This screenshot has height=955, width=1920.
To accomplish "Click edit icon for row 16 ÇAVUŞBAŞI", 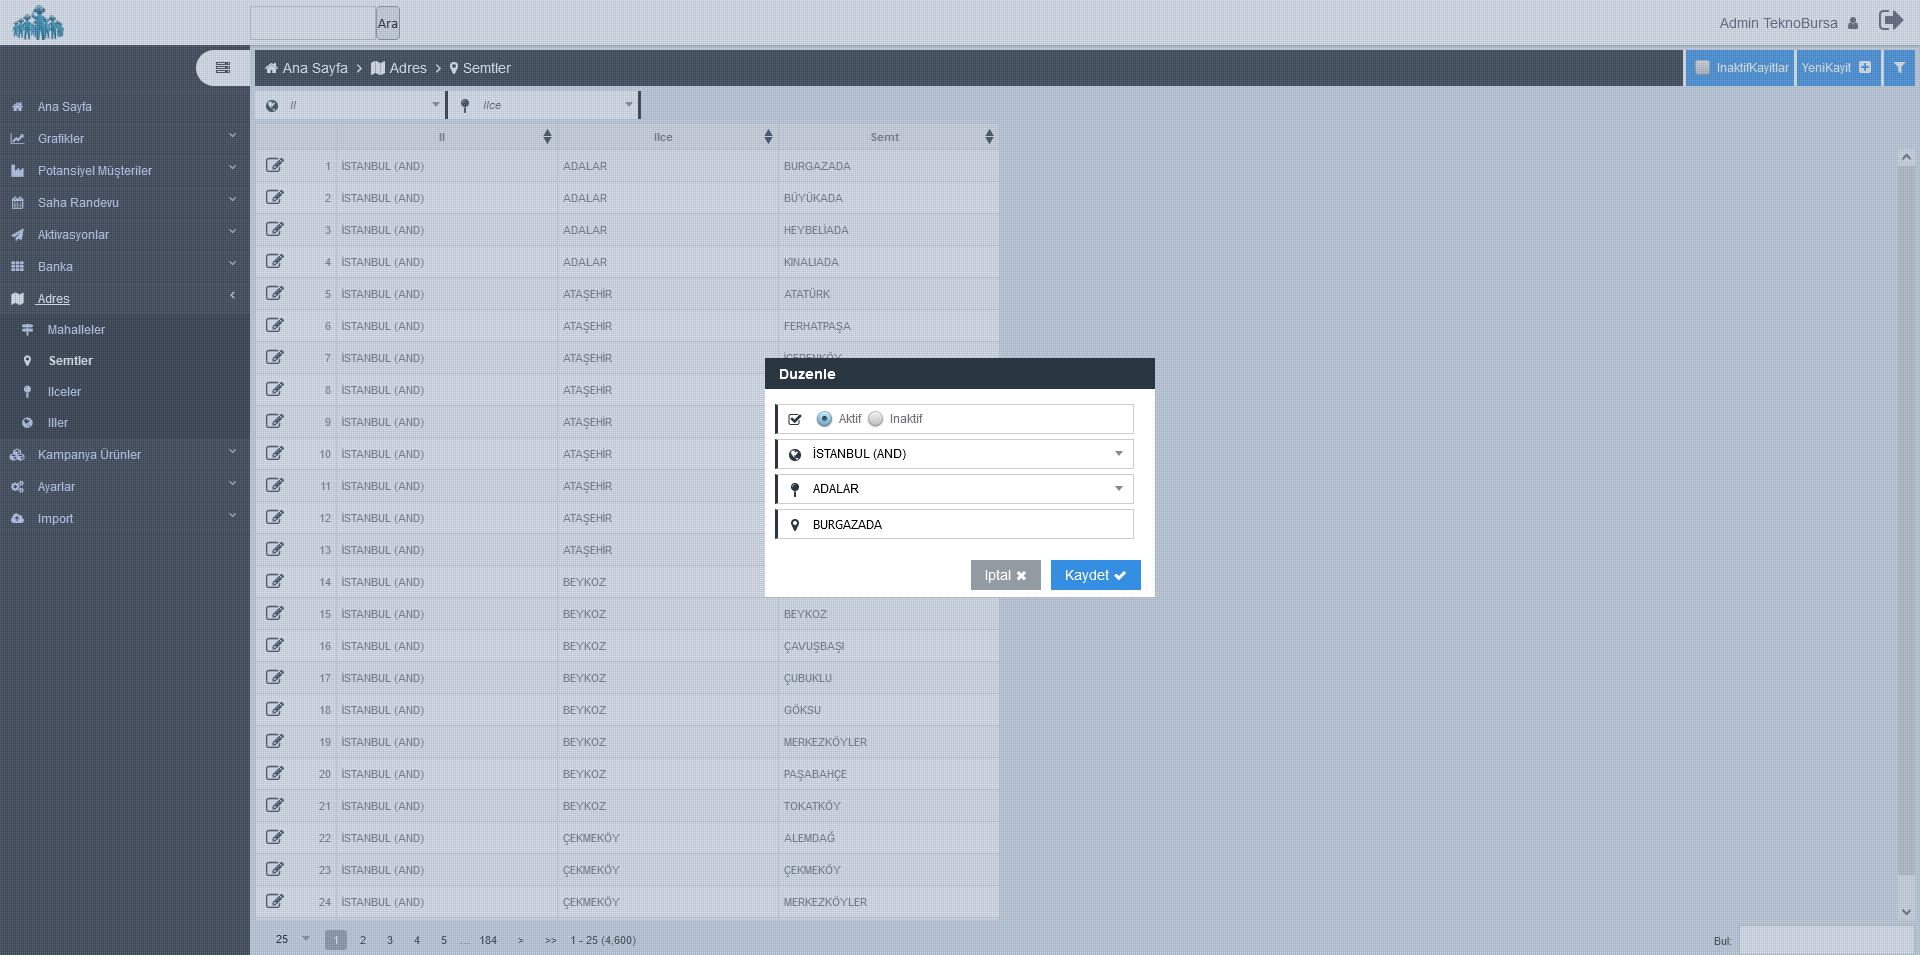I will tap(275, 646).
